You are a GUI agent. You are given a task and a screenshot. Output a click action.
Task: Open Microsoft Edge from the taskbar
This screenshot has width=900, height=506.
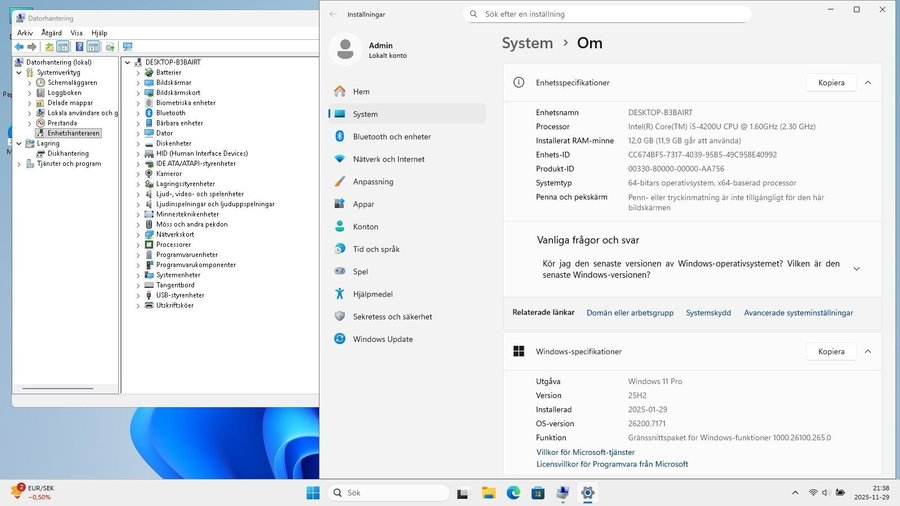(513, 493)
